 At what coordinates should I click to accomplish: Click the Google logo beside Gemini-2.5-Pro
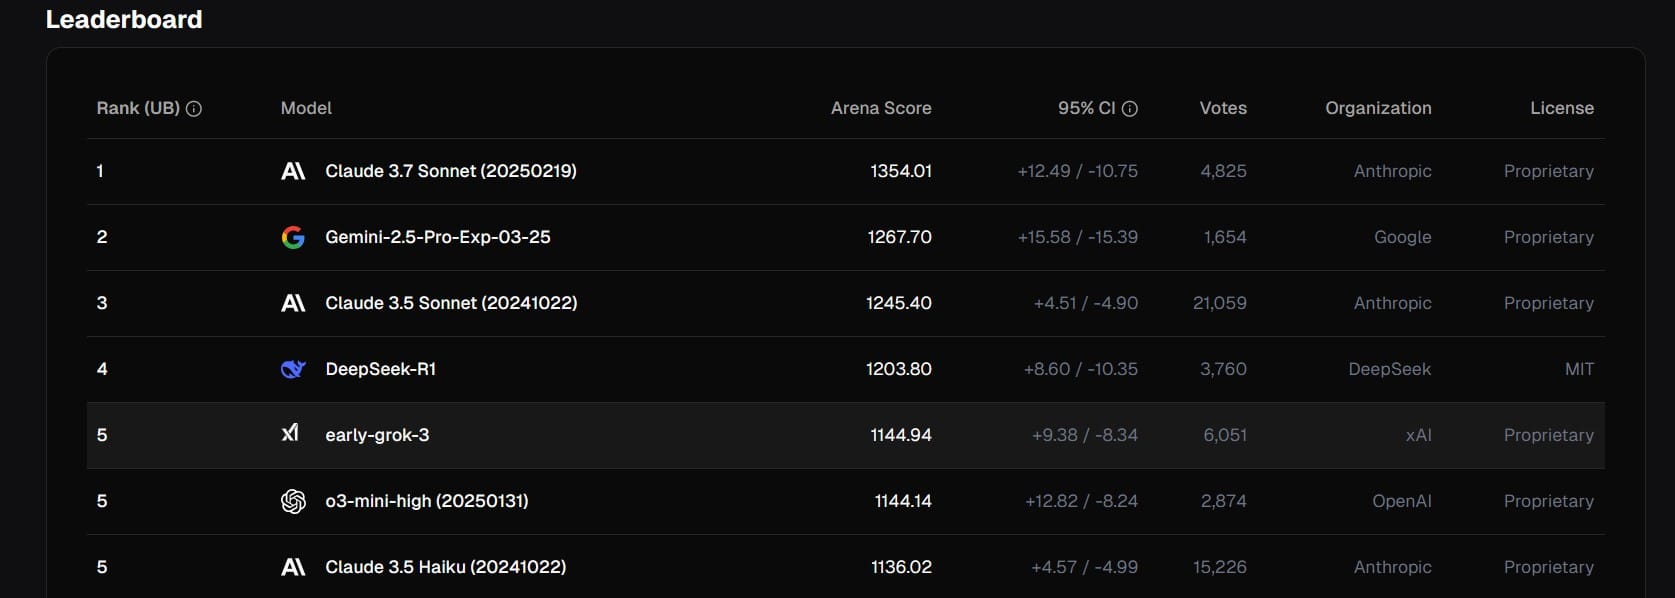tap(293, 237)
